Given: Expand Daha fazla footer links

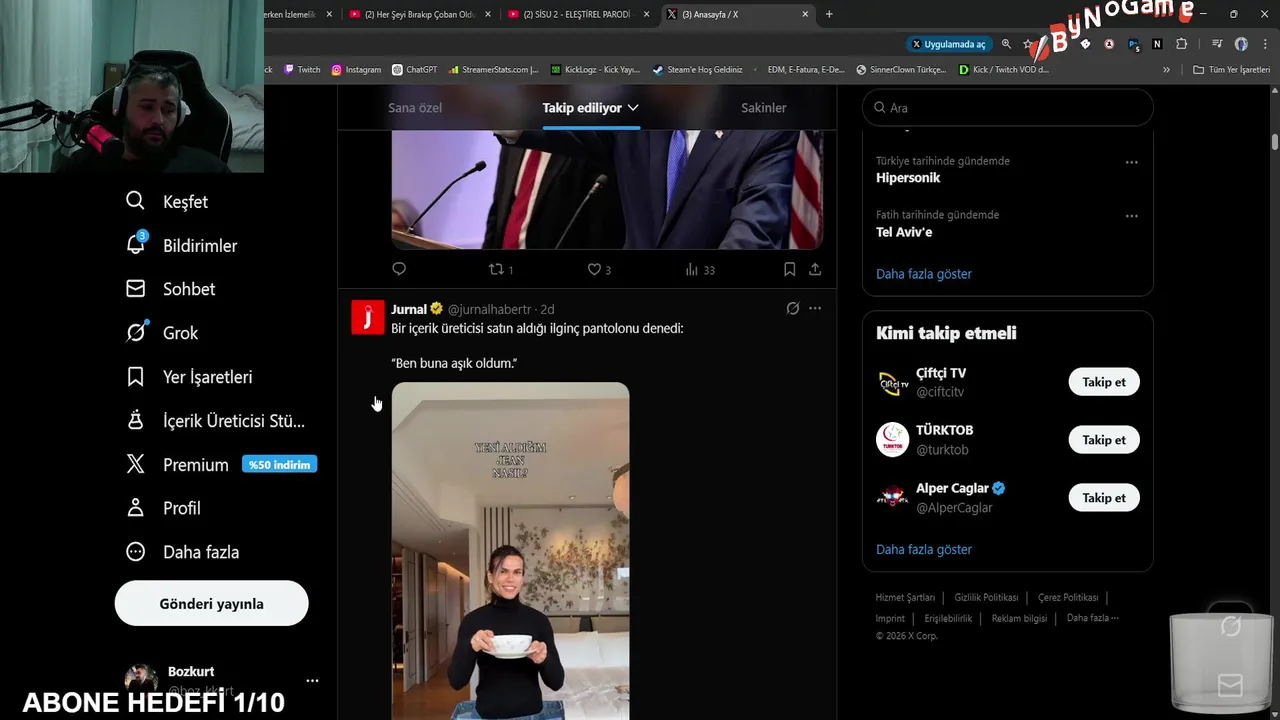Looking at the screenshot, I should pos(1092,618).
